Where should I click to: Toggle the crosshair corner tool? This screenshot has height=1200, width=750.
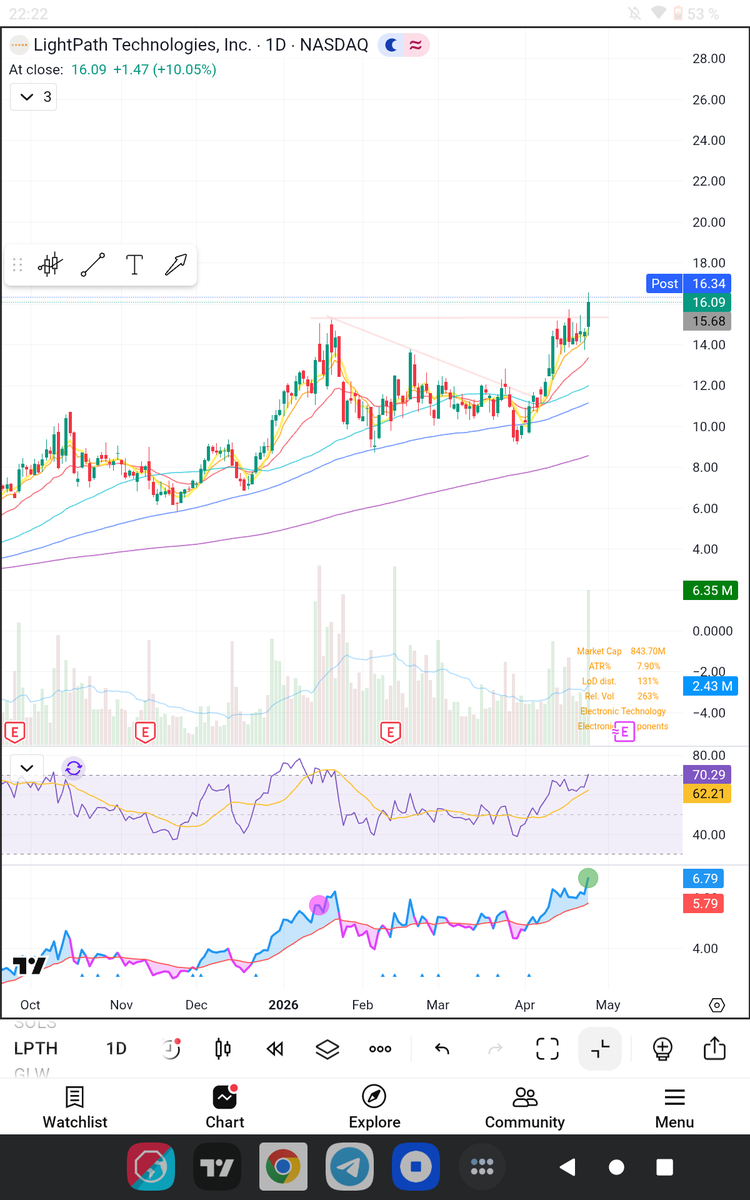tap(600, 1048)
